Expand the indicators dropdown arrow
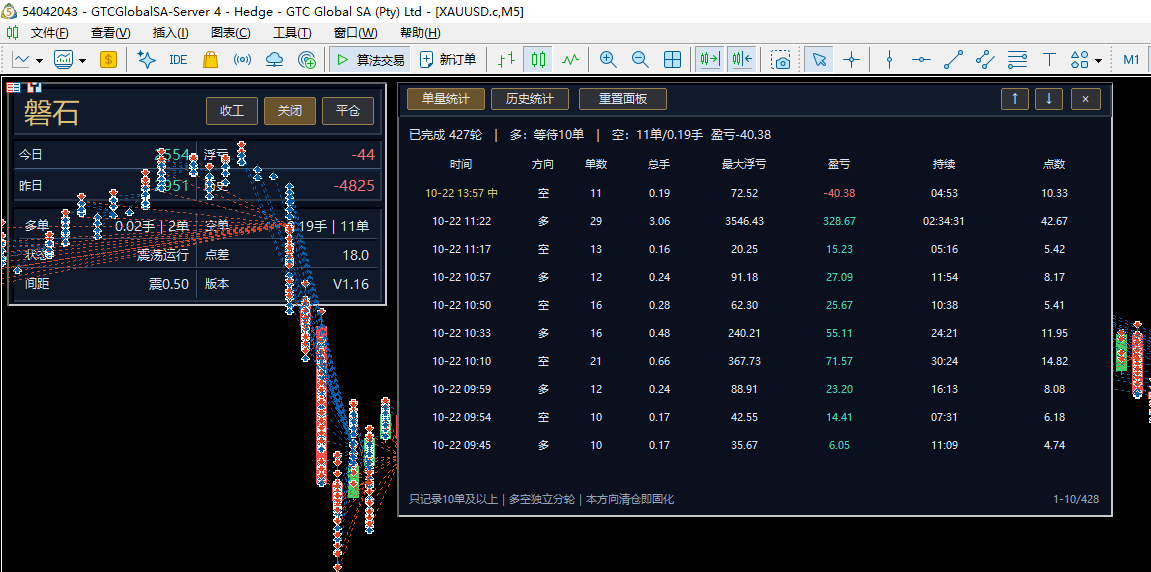Image resolution: width=1151 pixels, height=572 pixels. pyautogui.click(x=82, y=60)
